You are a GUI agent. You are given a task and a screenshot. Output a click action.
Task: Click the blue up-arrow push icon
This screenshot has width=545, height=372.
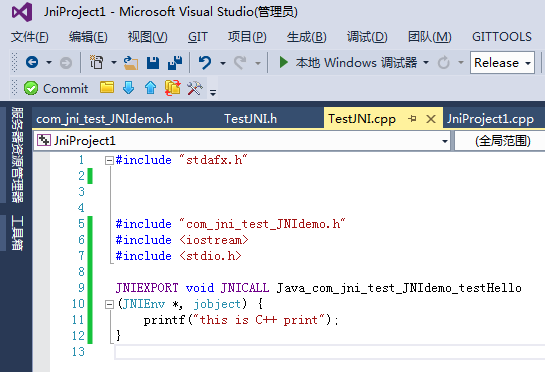(x=150, y=88)
